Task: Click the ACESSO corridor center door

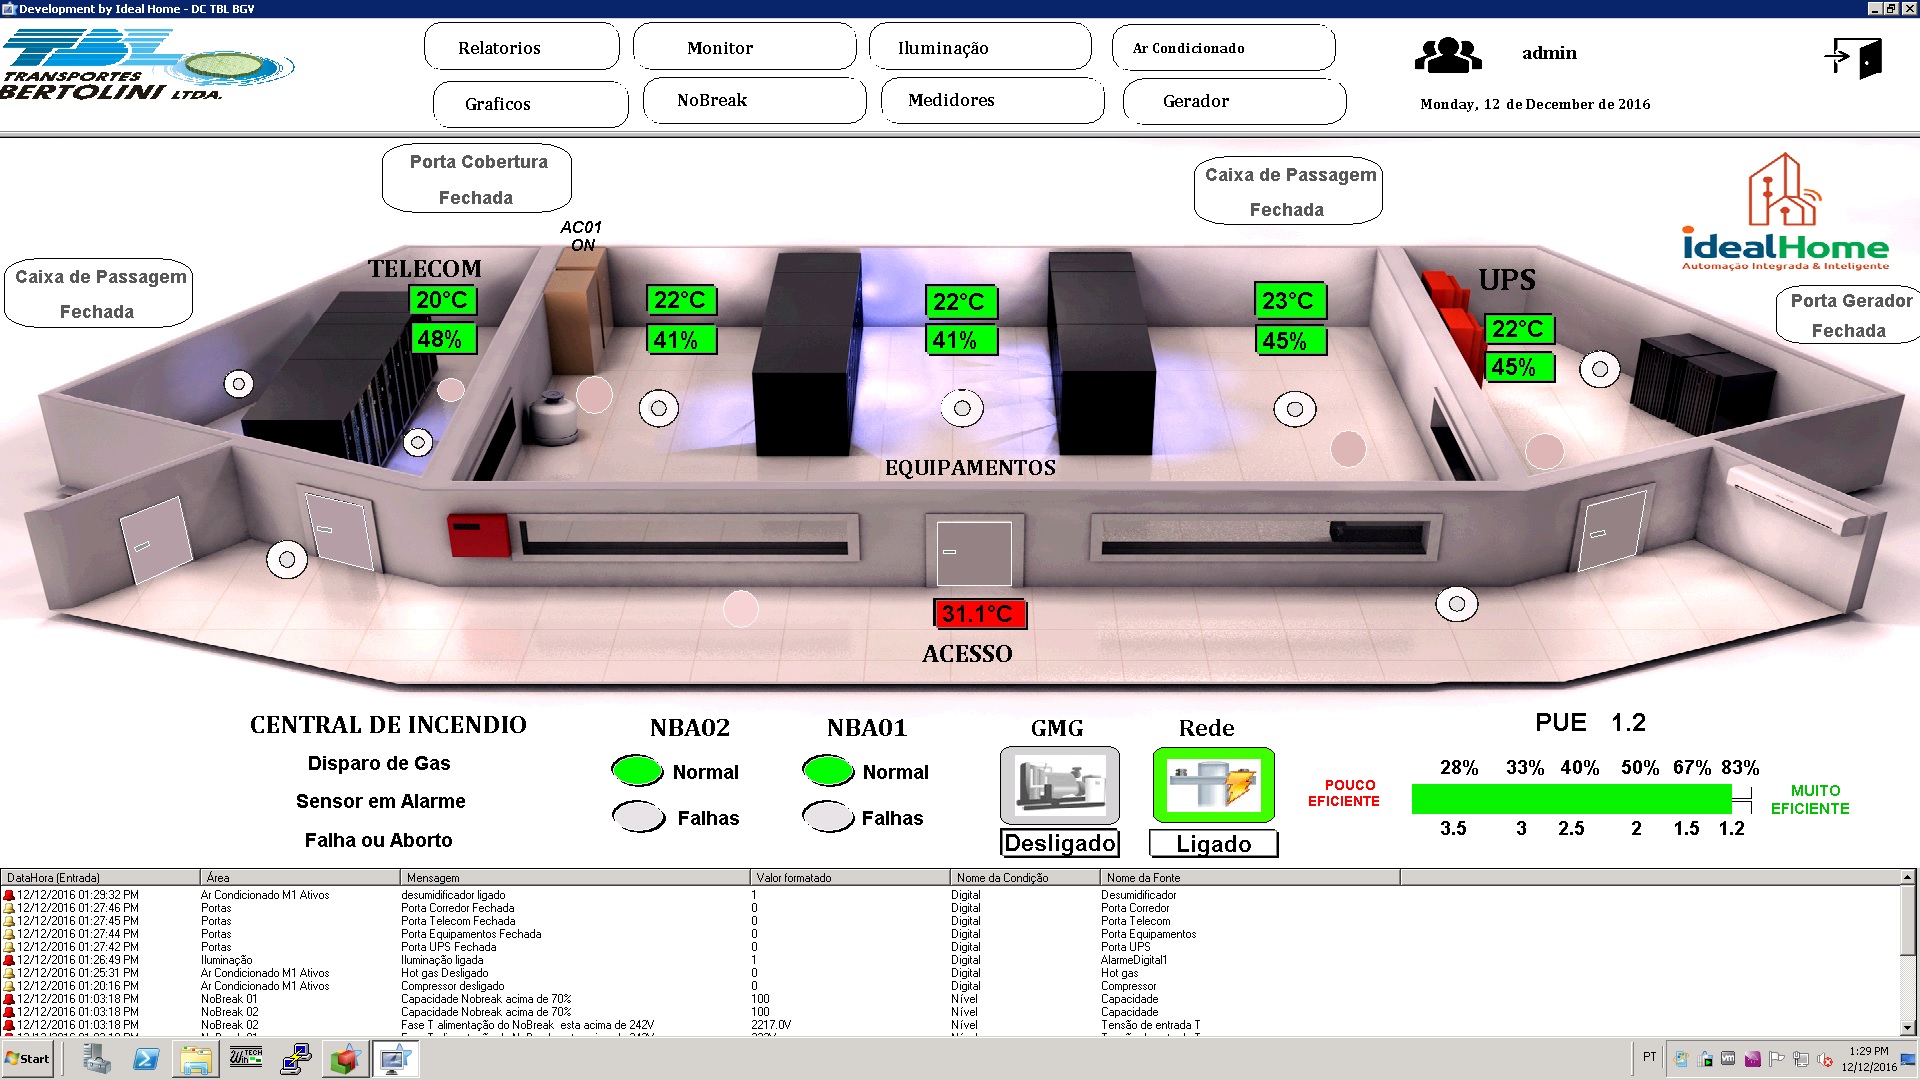Action: [973, 552]
